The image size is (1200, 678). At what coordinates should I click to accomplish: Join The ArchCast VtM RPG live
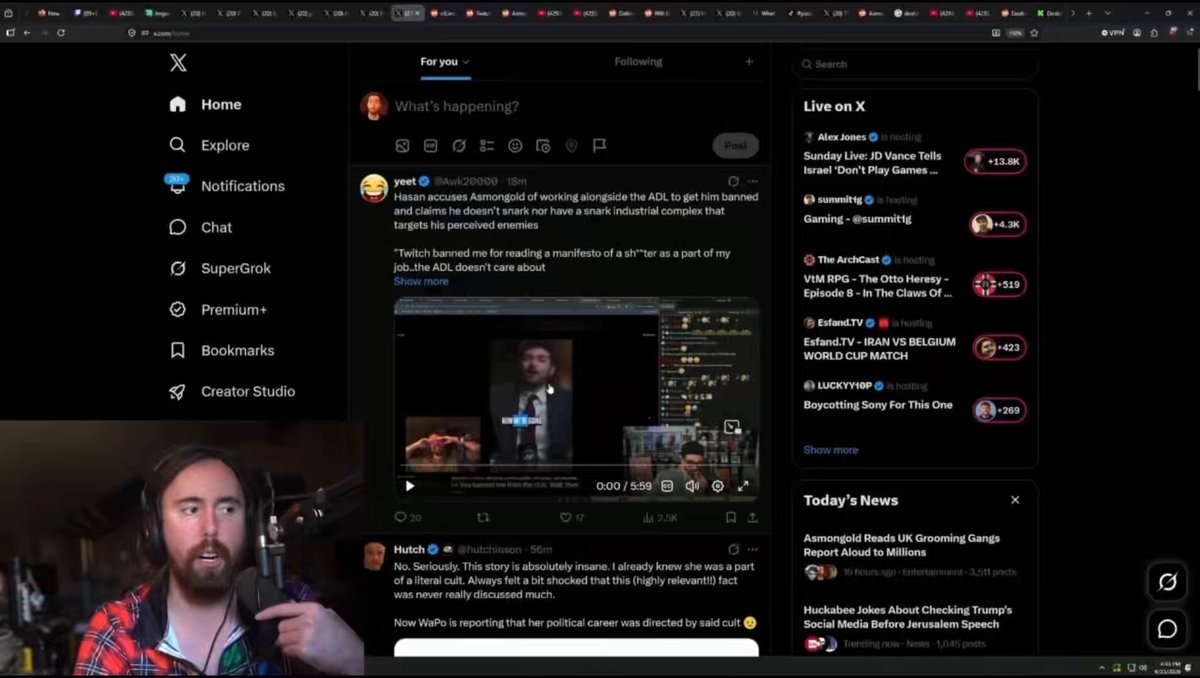tap(999, 285)
